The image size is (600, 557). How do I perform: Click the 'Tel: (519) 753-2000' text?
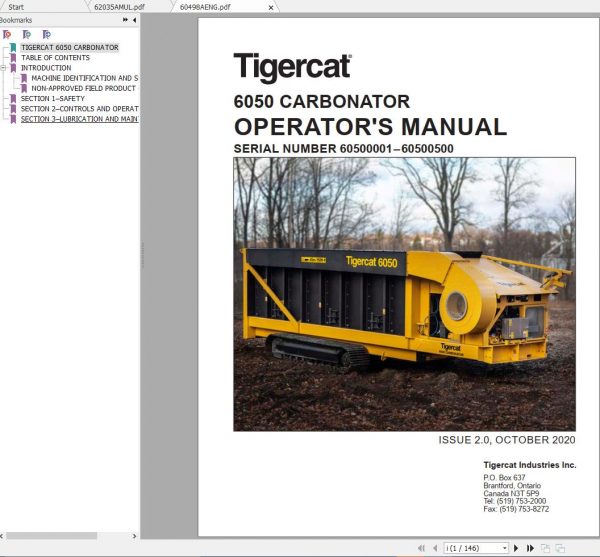515,501
